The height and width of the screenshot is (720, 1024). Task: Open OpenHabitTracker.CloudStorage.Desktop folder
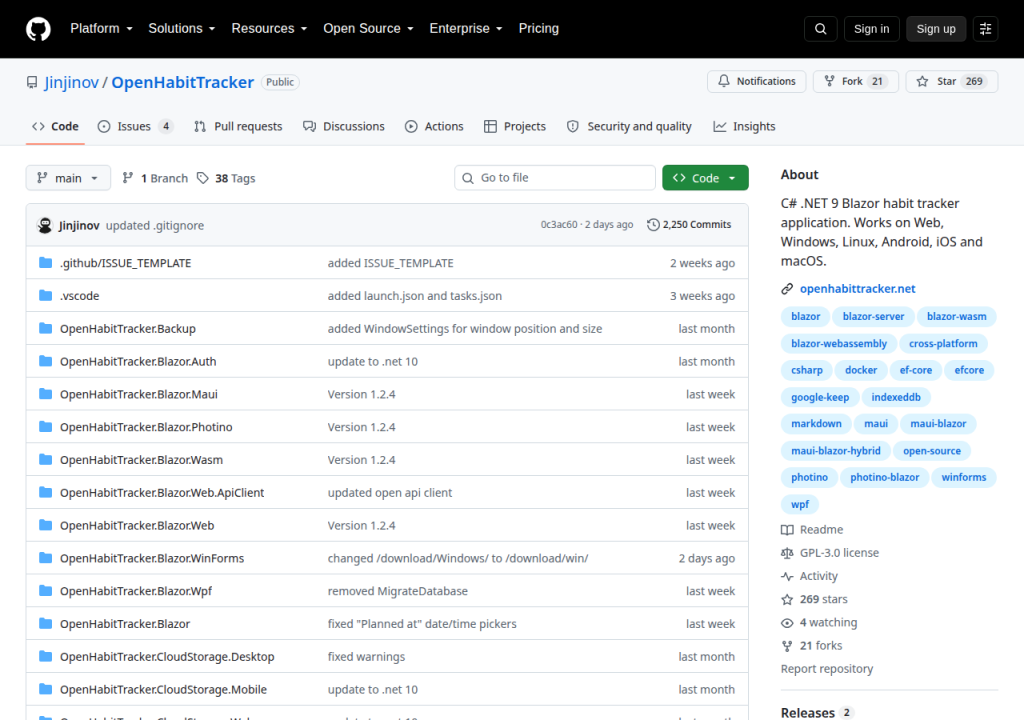[x=167, y=657]
